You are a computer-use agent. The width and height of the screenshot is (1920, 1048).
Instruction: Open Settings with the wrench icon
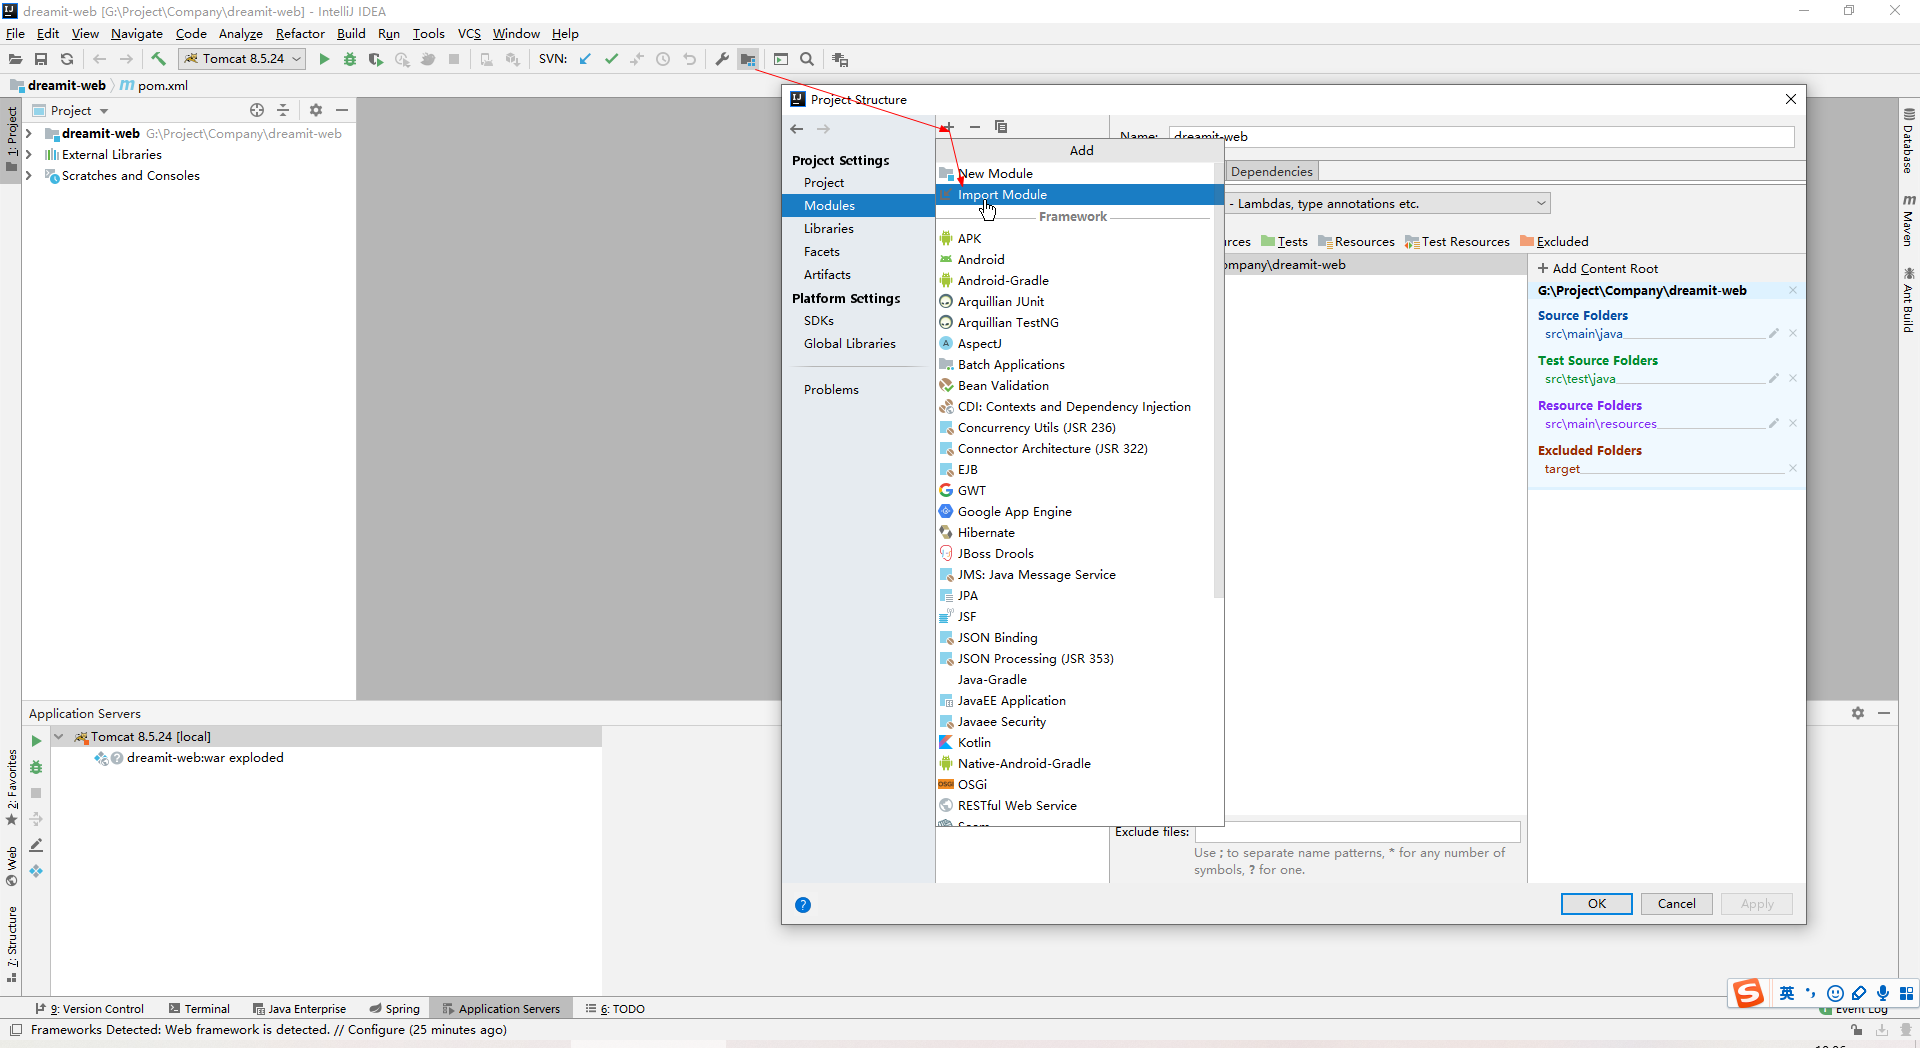click(722, 60)
